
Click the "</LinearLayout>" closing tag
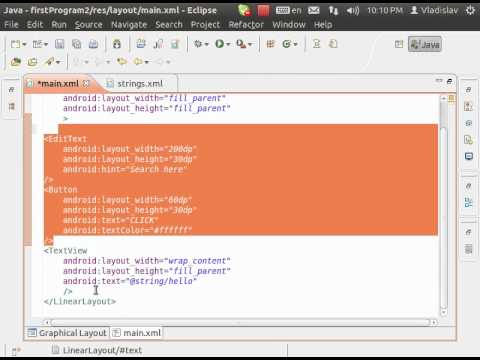(x=80, y=301)
